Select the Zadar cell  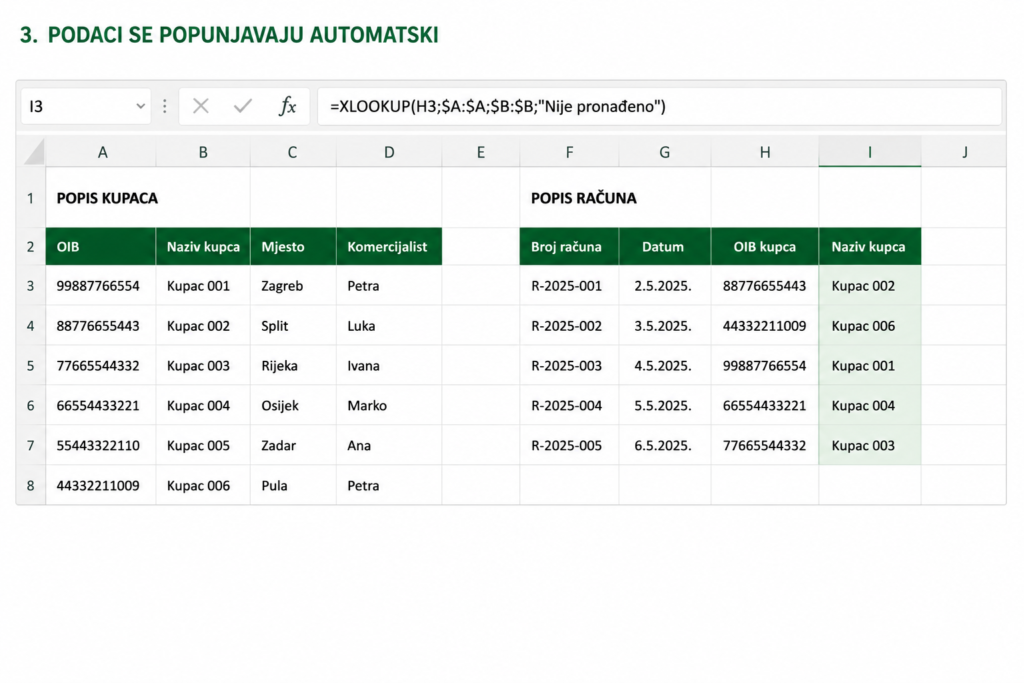click(293, 445)
